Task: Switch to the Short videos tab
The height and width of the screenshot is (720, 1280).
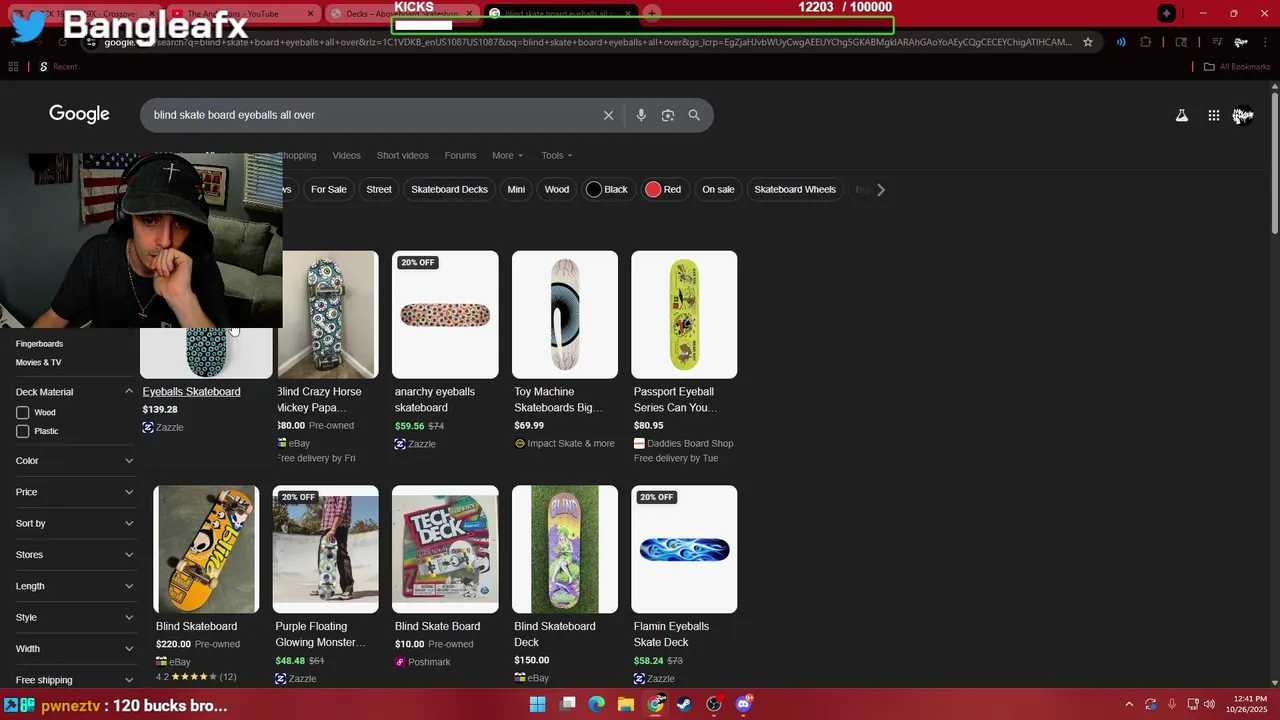Action: point(402,155)
